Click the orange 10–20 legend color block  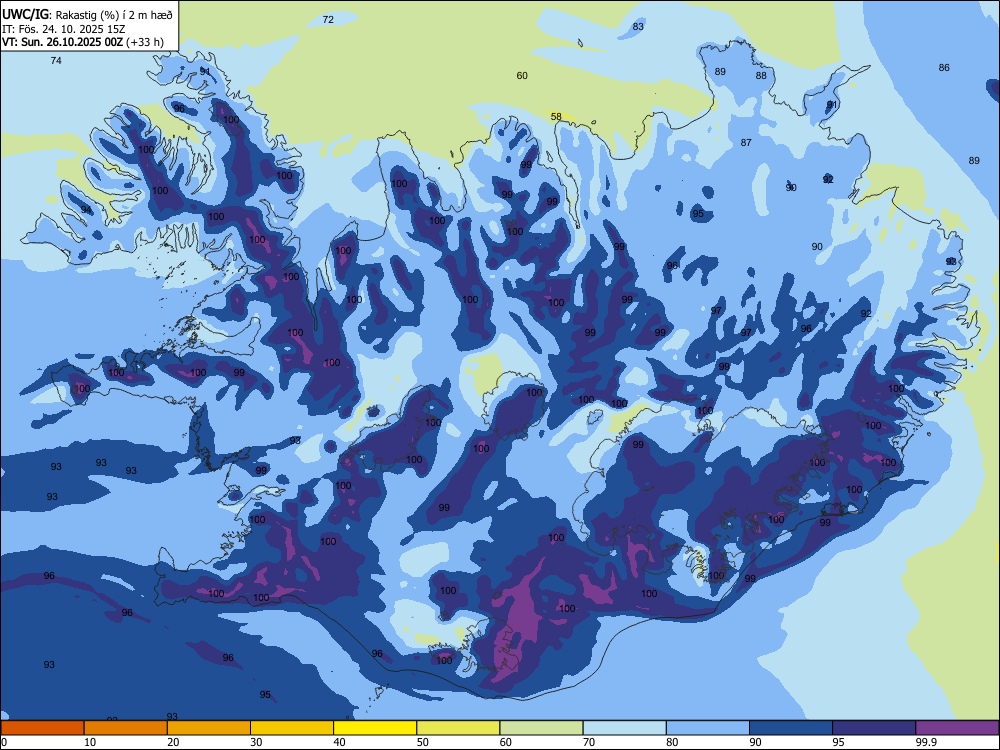[x=126, y=728]
